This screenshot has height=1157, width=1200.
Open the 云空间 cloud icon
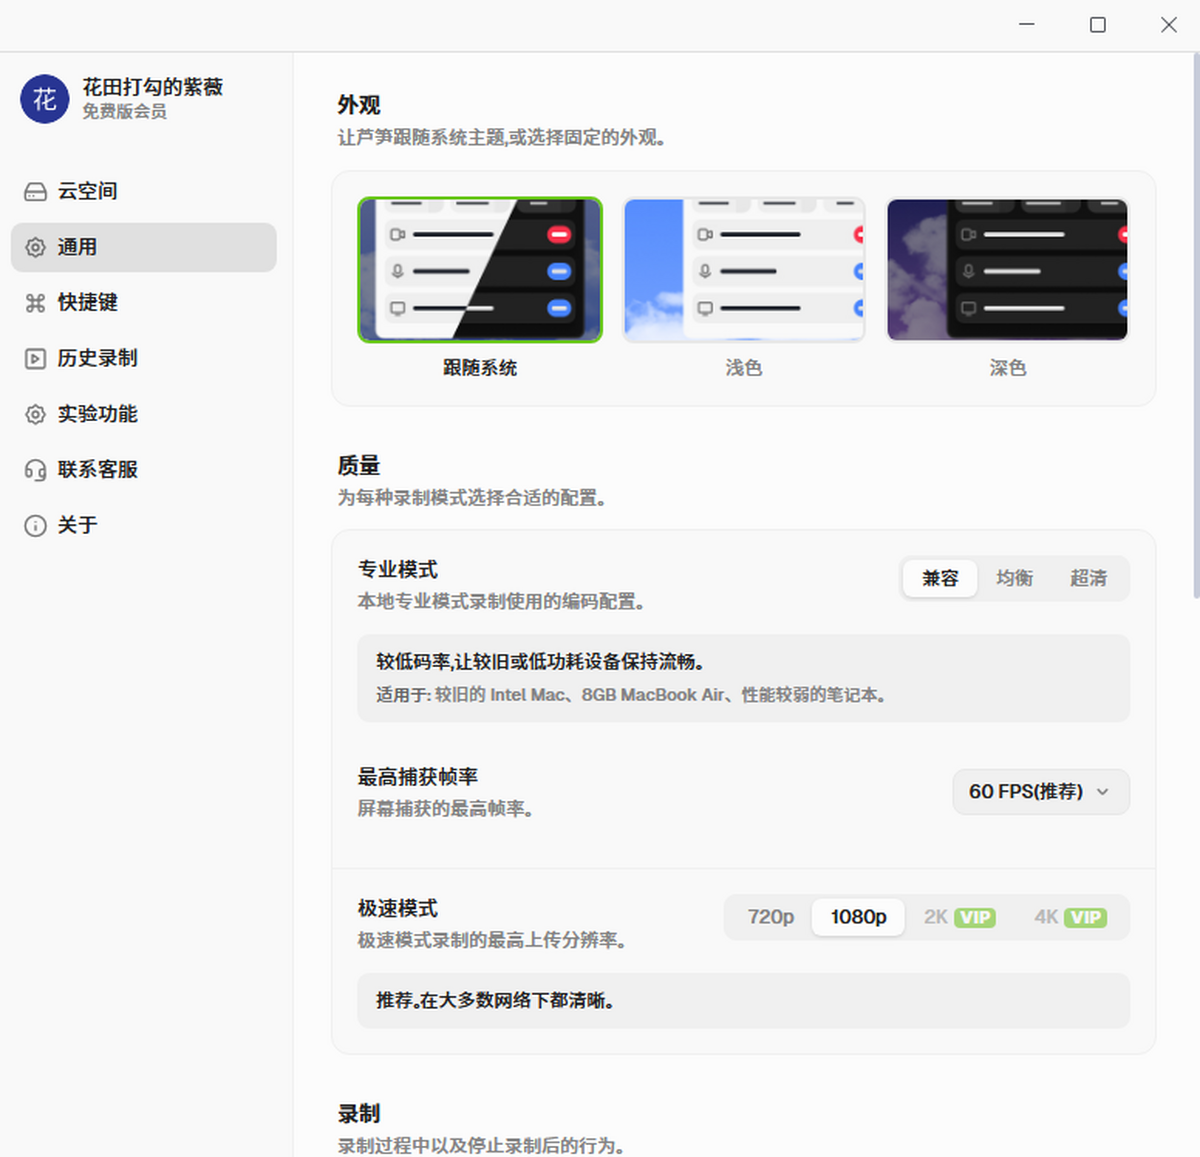tap(35, 191)
